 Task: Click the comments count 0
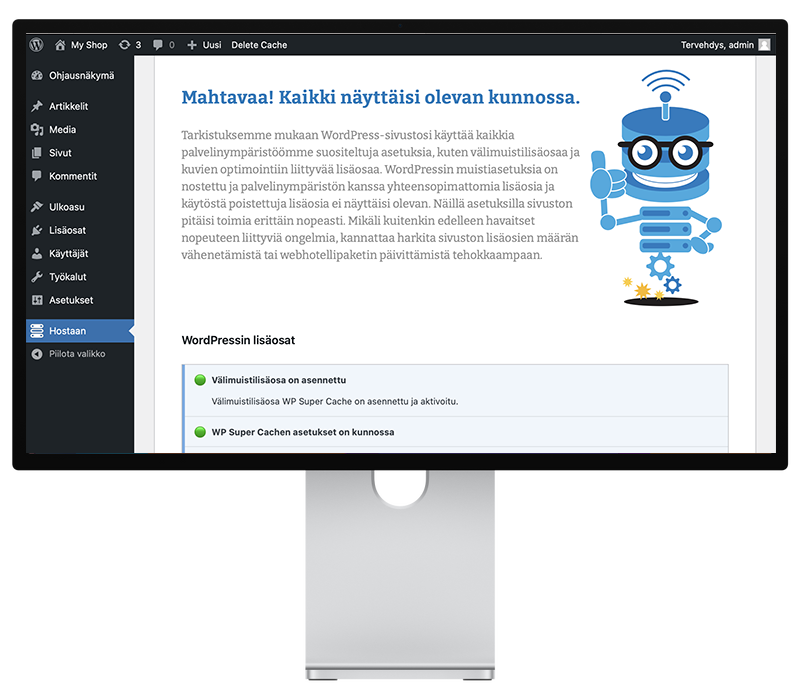pyautogui.click(x=172, y=45)
